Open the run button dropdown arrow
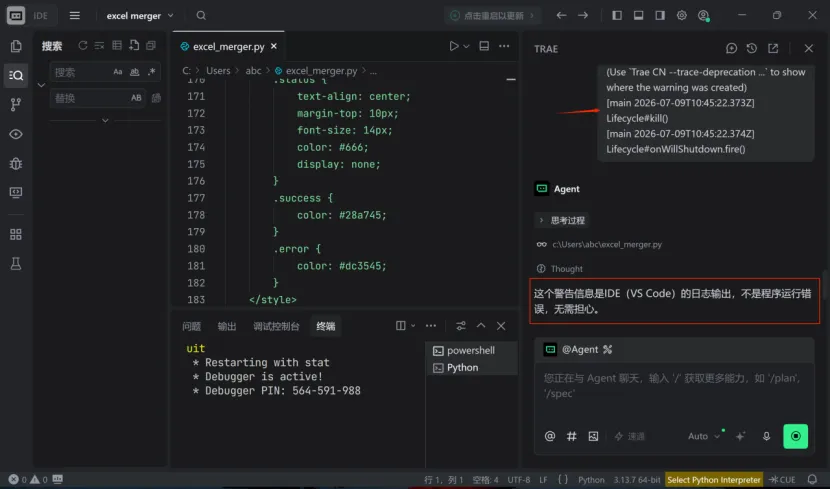This screenshot has height=490, width=830. [466, 47]
